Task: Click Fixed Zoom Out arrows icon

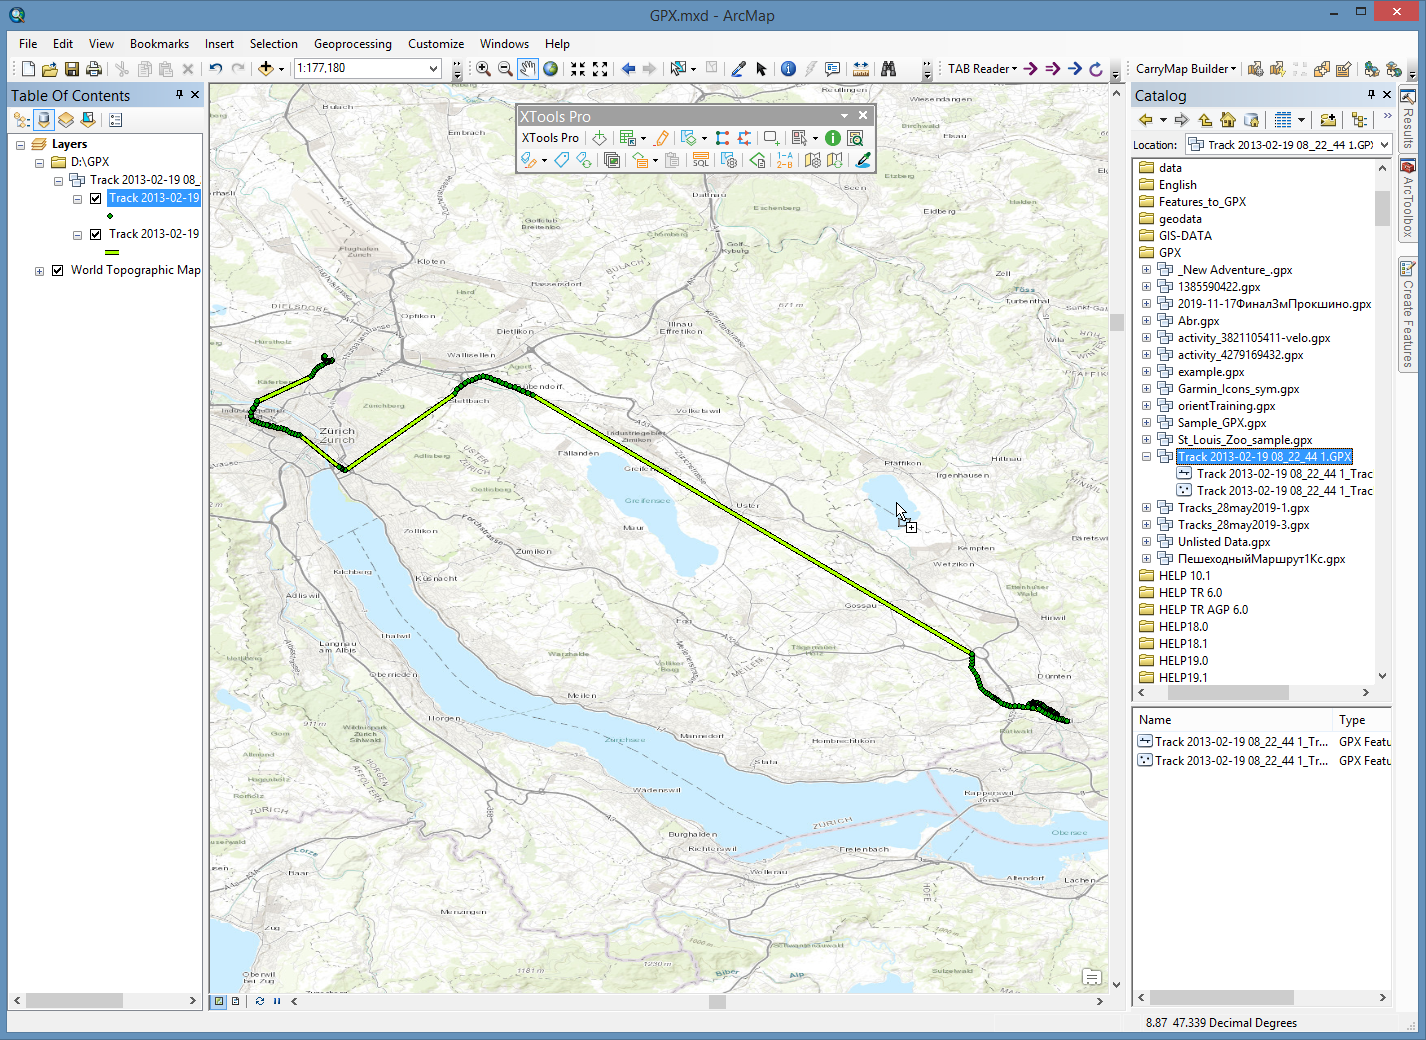Action: (600, 69)
